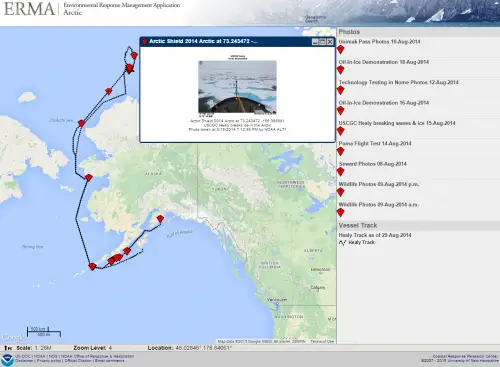Click the red marker under Puma Flight Test 14-Aug-2014

pos(340,151)
